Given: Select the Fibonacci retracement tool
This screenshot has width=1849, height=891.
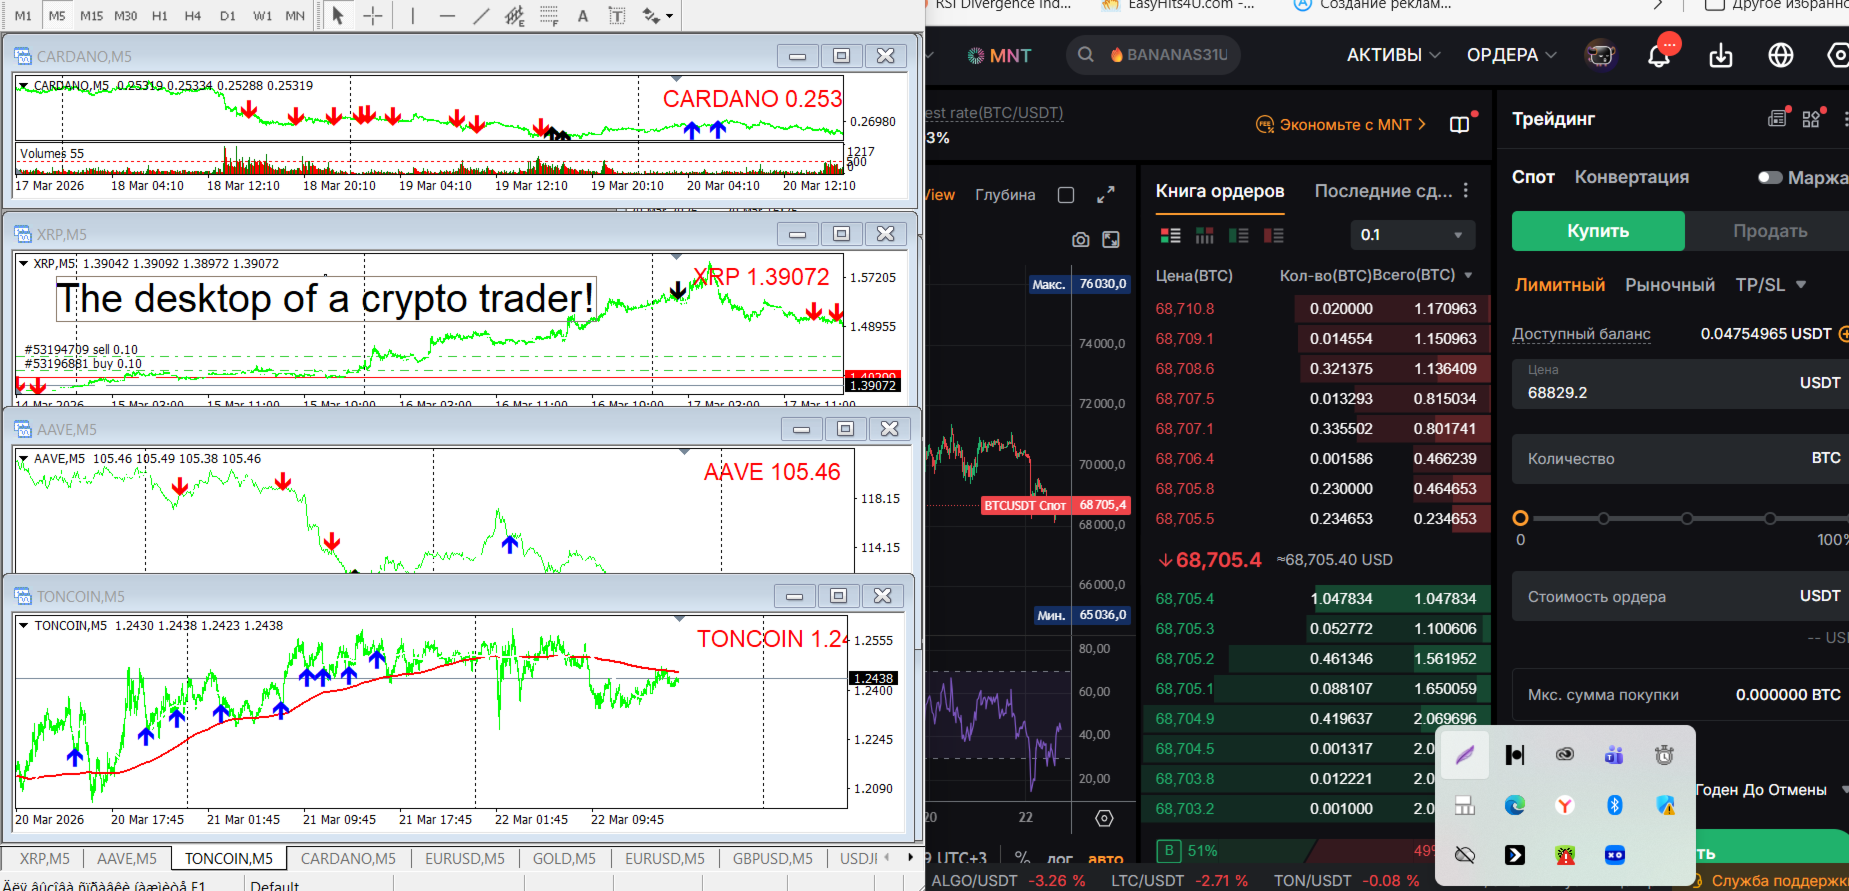Looking at the screenshot, I should pyautogui.click(x=549, y=15).
